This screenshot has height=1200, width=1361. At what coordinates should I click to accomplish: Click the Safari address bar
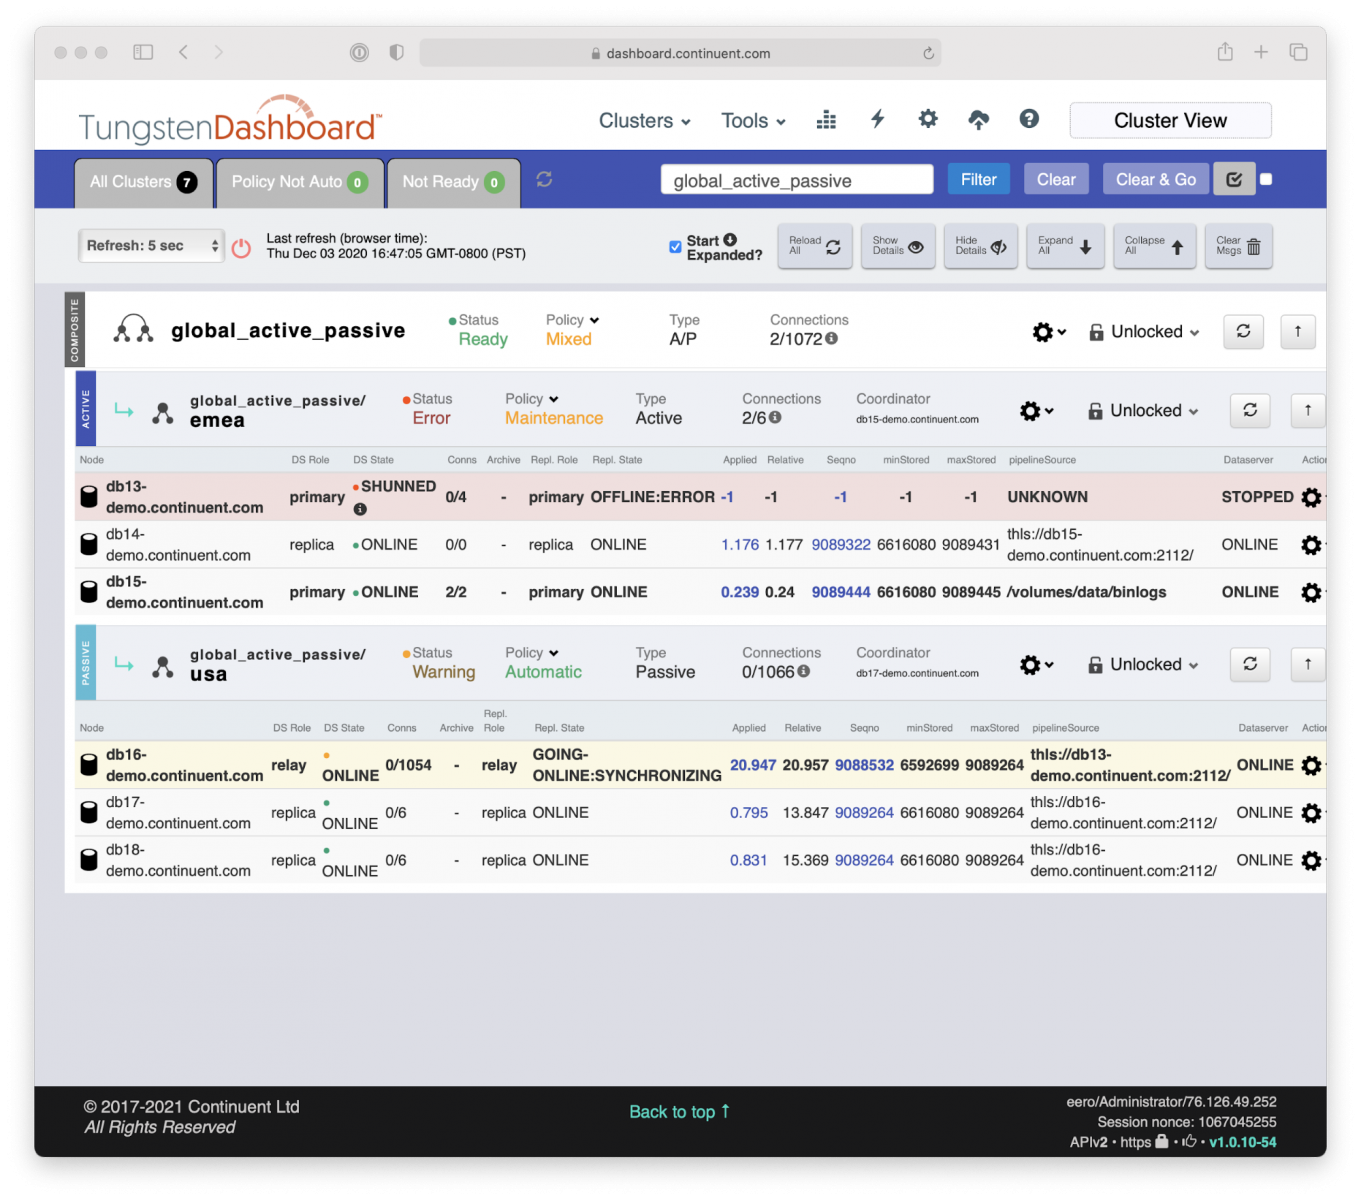[x=680, y=53]
